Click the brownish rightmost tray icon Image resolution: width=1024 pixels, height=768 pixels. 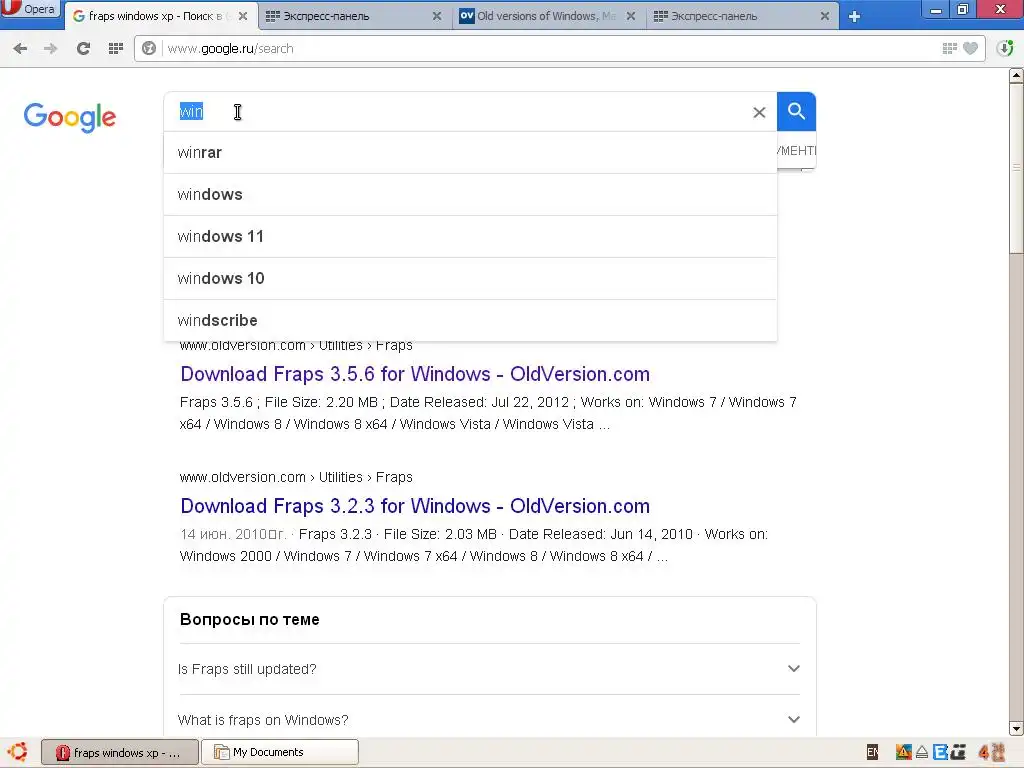[998, 752]
